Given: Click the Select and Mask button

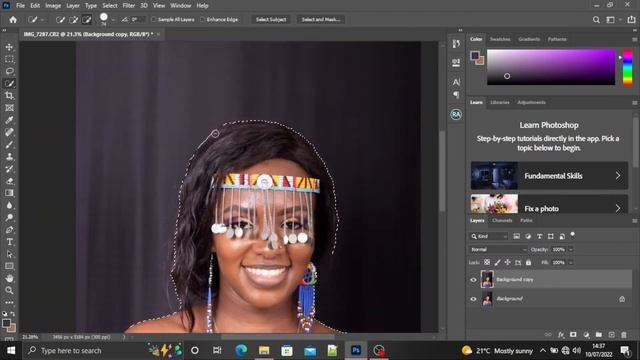Looking at the screenshot, I should [321, 20].
